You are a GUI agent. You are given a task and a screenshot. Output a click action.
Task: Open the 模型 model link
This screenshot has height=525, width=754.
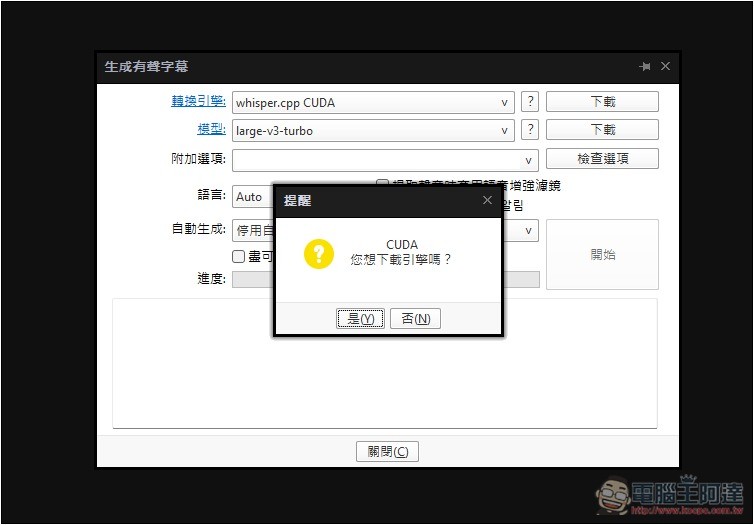[212, 129]
